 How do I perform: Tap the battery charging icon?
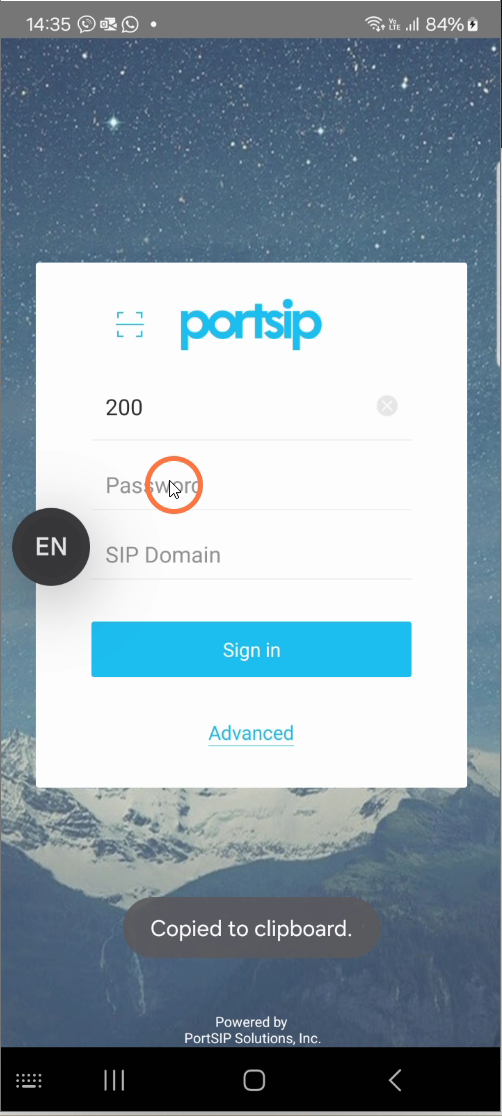473,24
